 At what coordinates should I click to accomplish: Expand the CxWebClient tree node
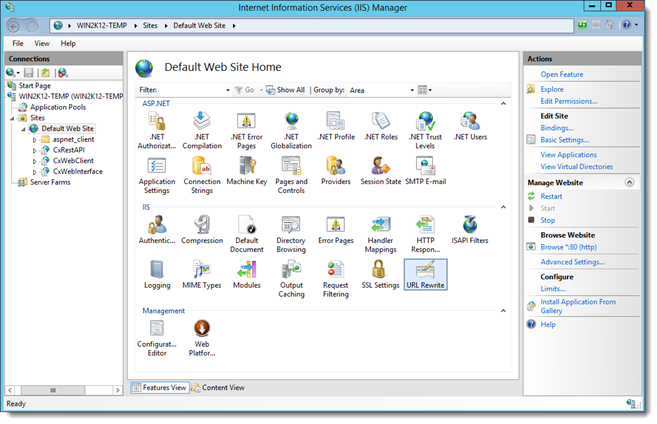pos(35,161)
